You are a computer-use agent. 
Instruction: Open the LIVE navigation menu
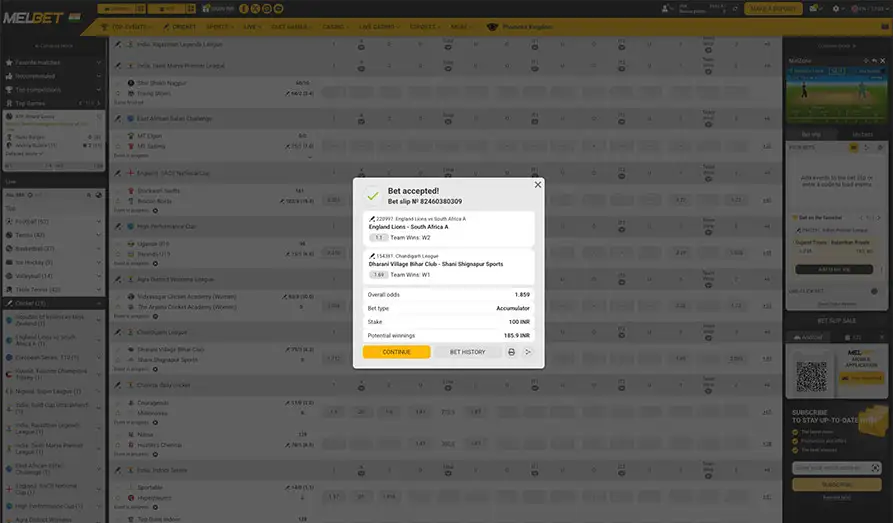tap(252, 27)
